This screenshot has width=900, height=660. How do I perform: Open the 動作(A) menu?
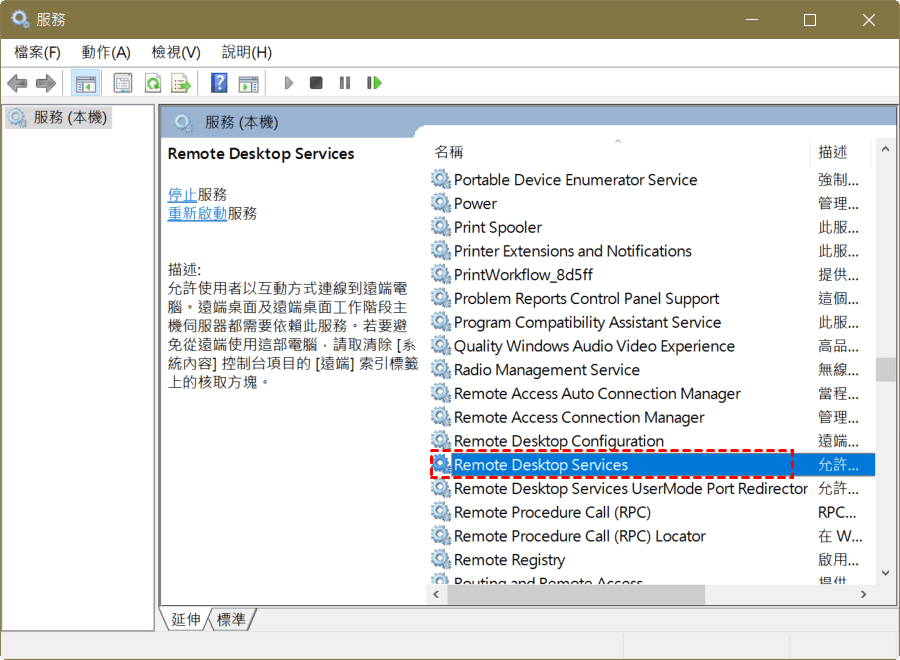106,52
